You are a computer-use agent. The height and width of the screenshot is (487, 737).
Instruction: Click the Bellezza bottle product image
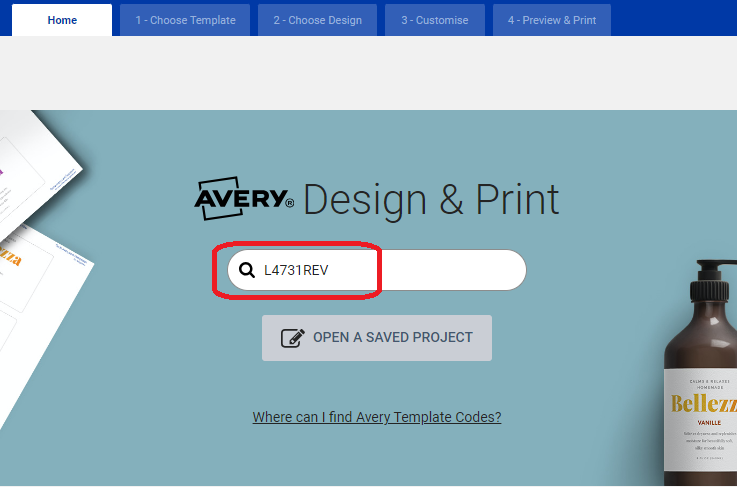pos(700,372)
